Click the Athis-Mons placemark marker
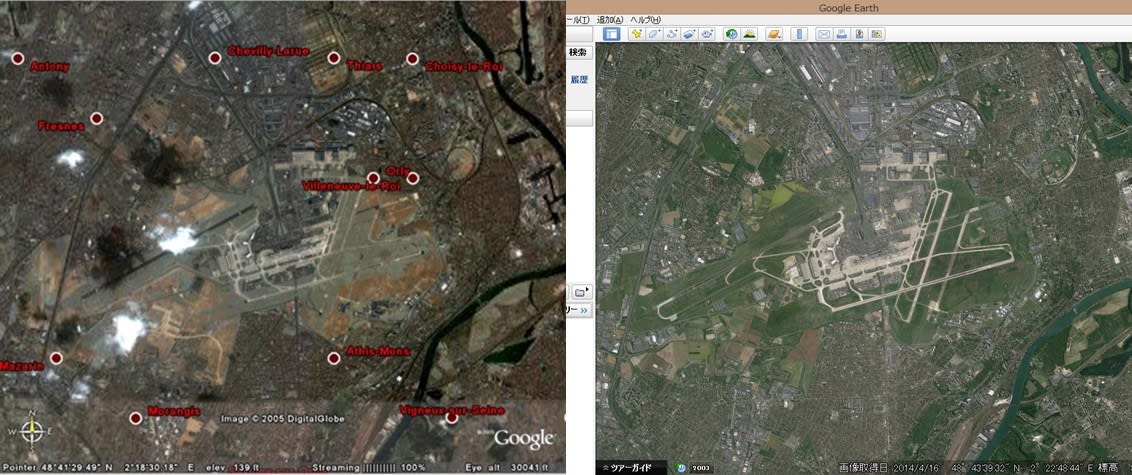The height and width of the screenshot is (475, 1132). coord(334,358)
